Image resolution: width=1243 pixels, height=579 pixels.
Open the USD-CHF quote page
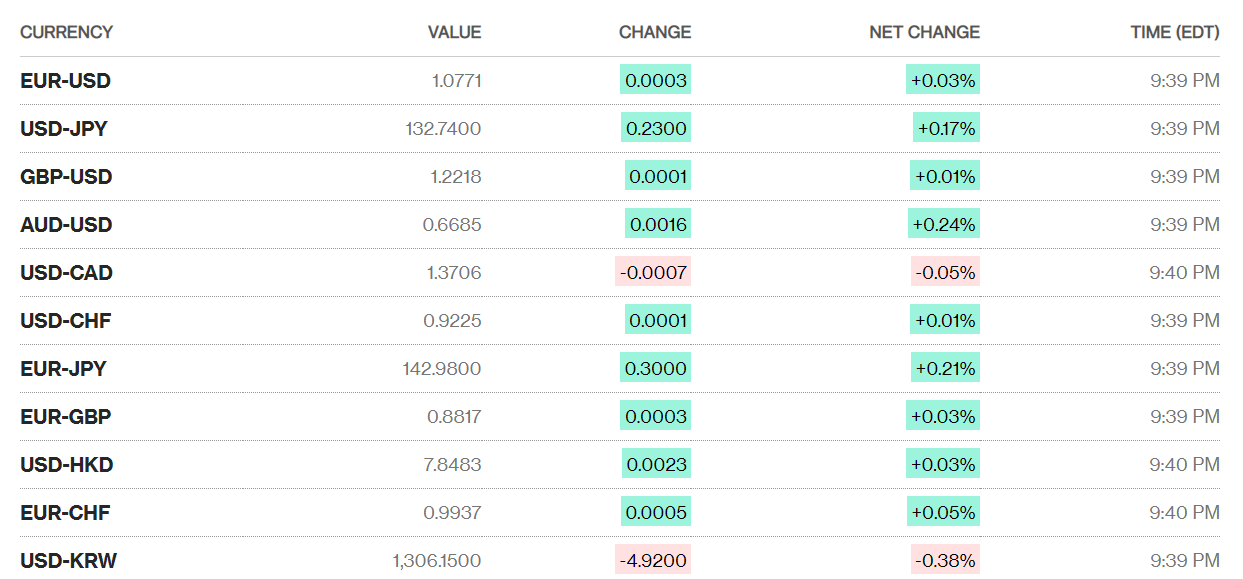coord(65,321)
